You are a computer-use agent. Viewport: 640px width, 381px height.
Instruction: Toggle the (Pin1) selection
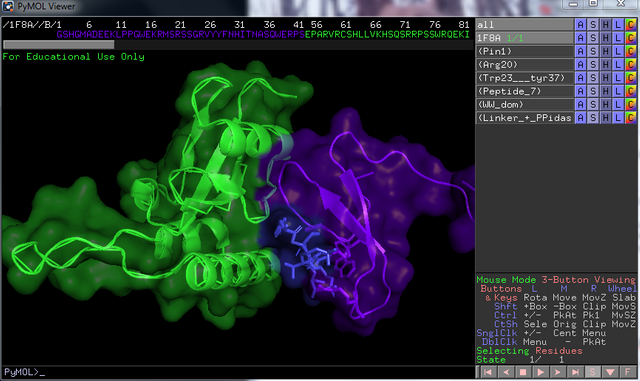click(524, 51)
